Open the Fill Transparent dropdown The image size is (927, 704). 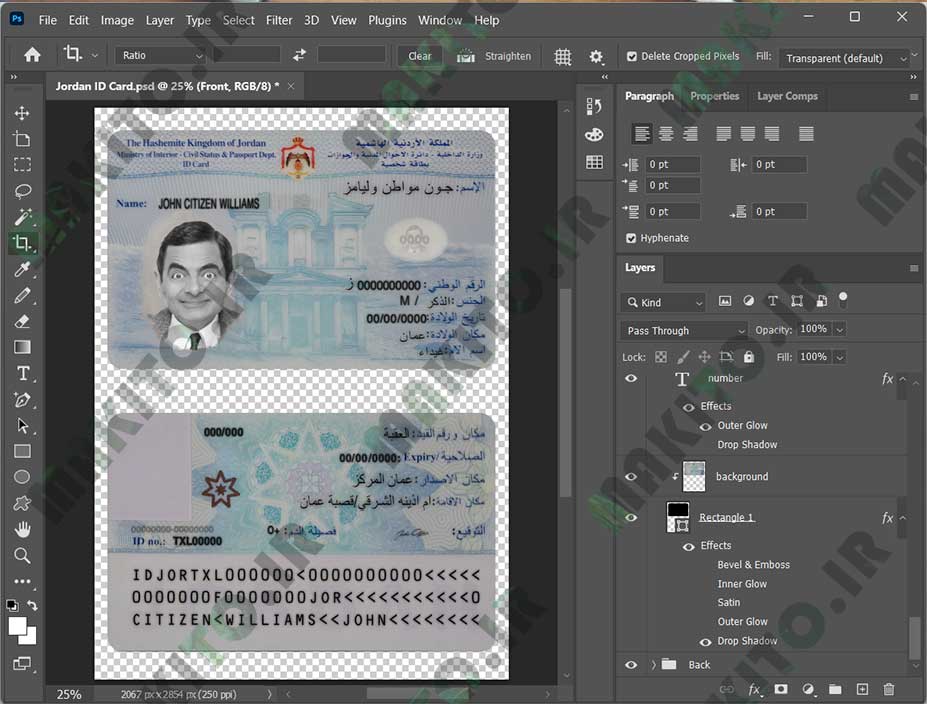[x=844, y=58]
